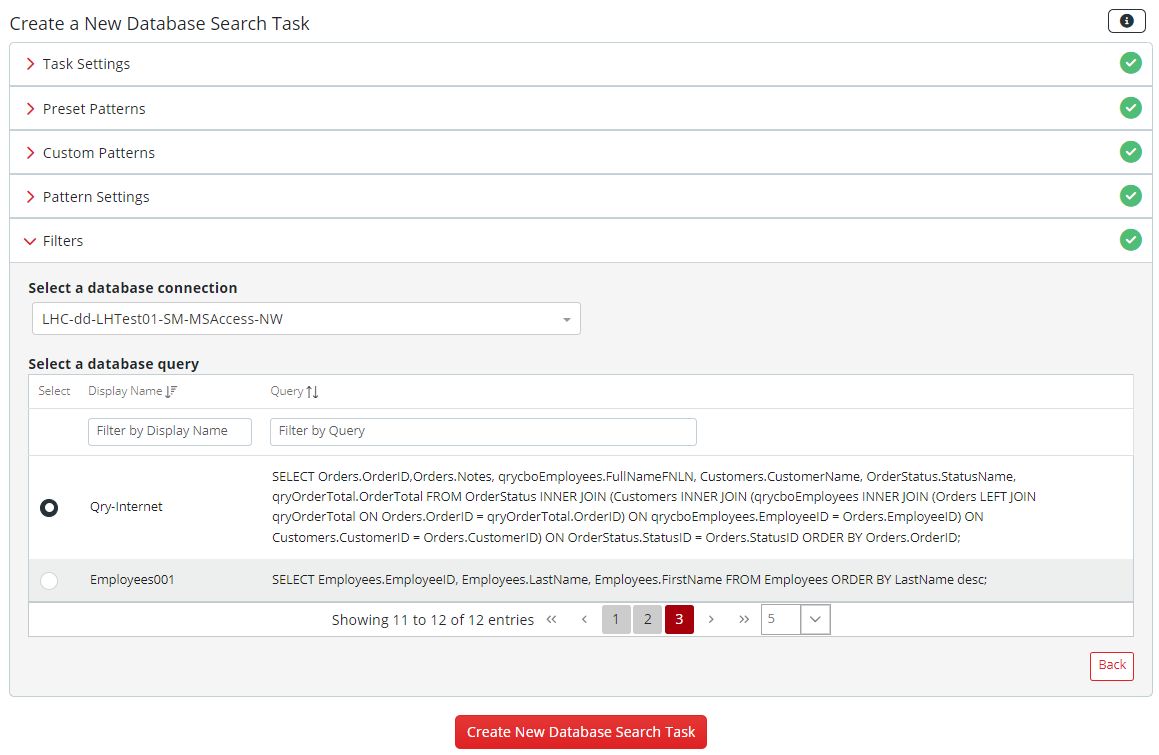Go to first page of entries

point(551,620)
